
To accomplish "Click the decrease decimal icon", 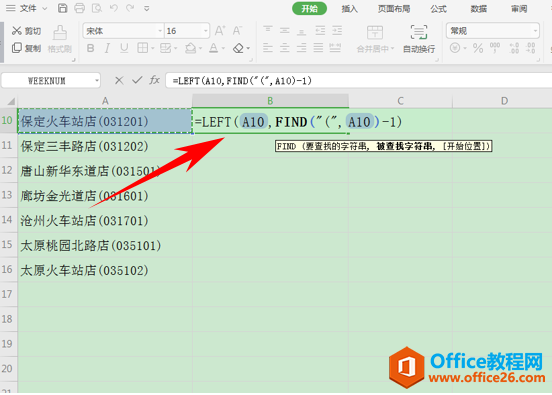I will [x=531, y=48].
